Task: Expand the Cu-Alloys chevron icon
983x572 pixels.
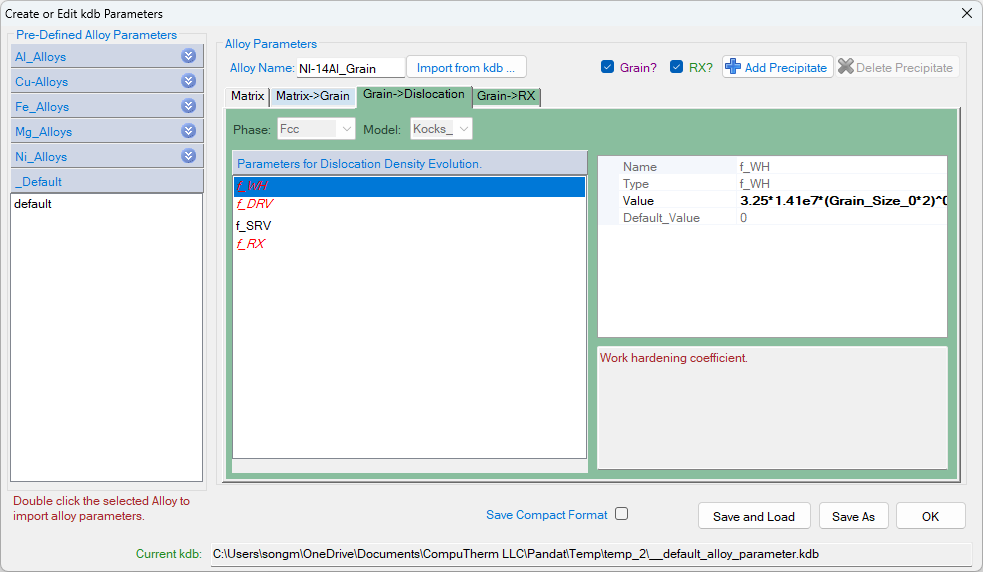Action: click(188, 81)
